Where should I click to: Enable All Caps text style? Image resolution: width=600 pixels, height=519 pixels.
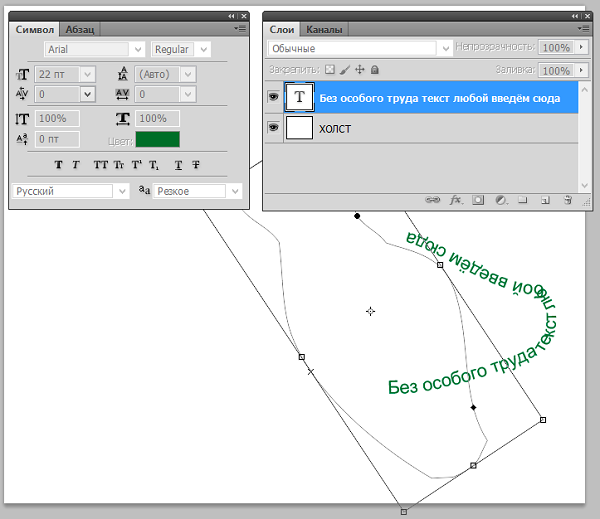(x=101, y=165)
